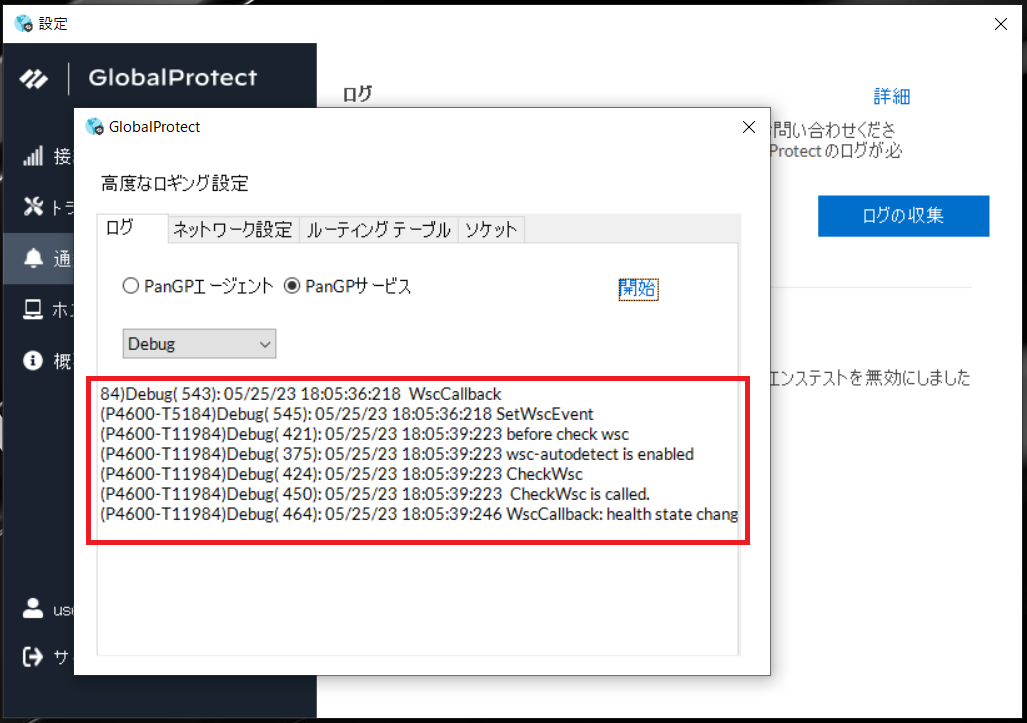Screen dimensions: 1027x723
Task: Click the log line 'wsc-autodetect is enabled'
Action: click(397, 454)
